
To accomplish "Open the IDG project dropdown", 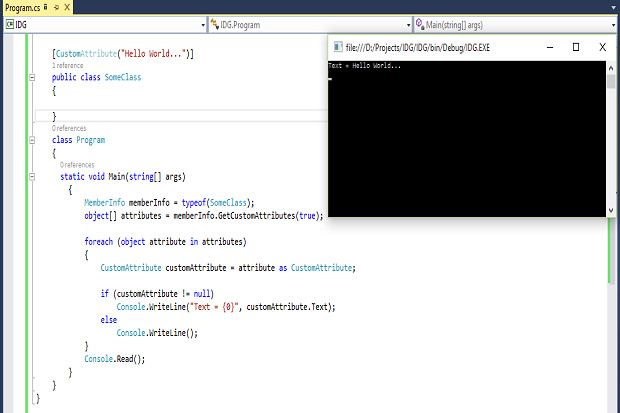I will 203,25.
